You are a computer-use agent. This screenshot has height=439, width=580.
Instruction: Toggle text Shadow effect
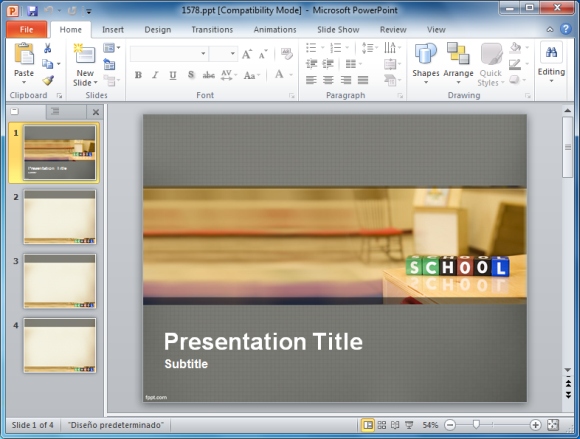click(191, 75)
